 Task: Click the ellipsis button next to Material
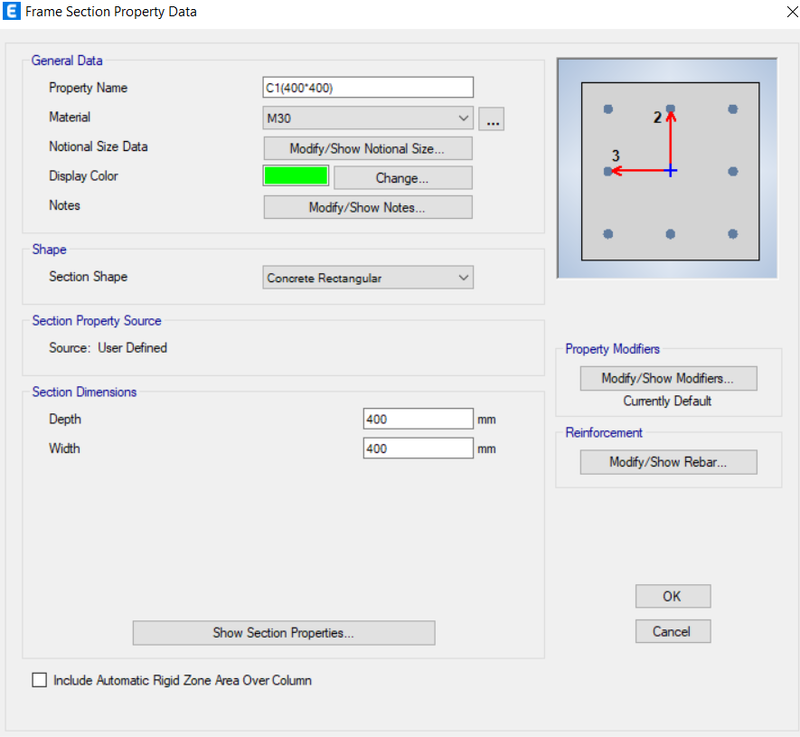coord(492,118)
